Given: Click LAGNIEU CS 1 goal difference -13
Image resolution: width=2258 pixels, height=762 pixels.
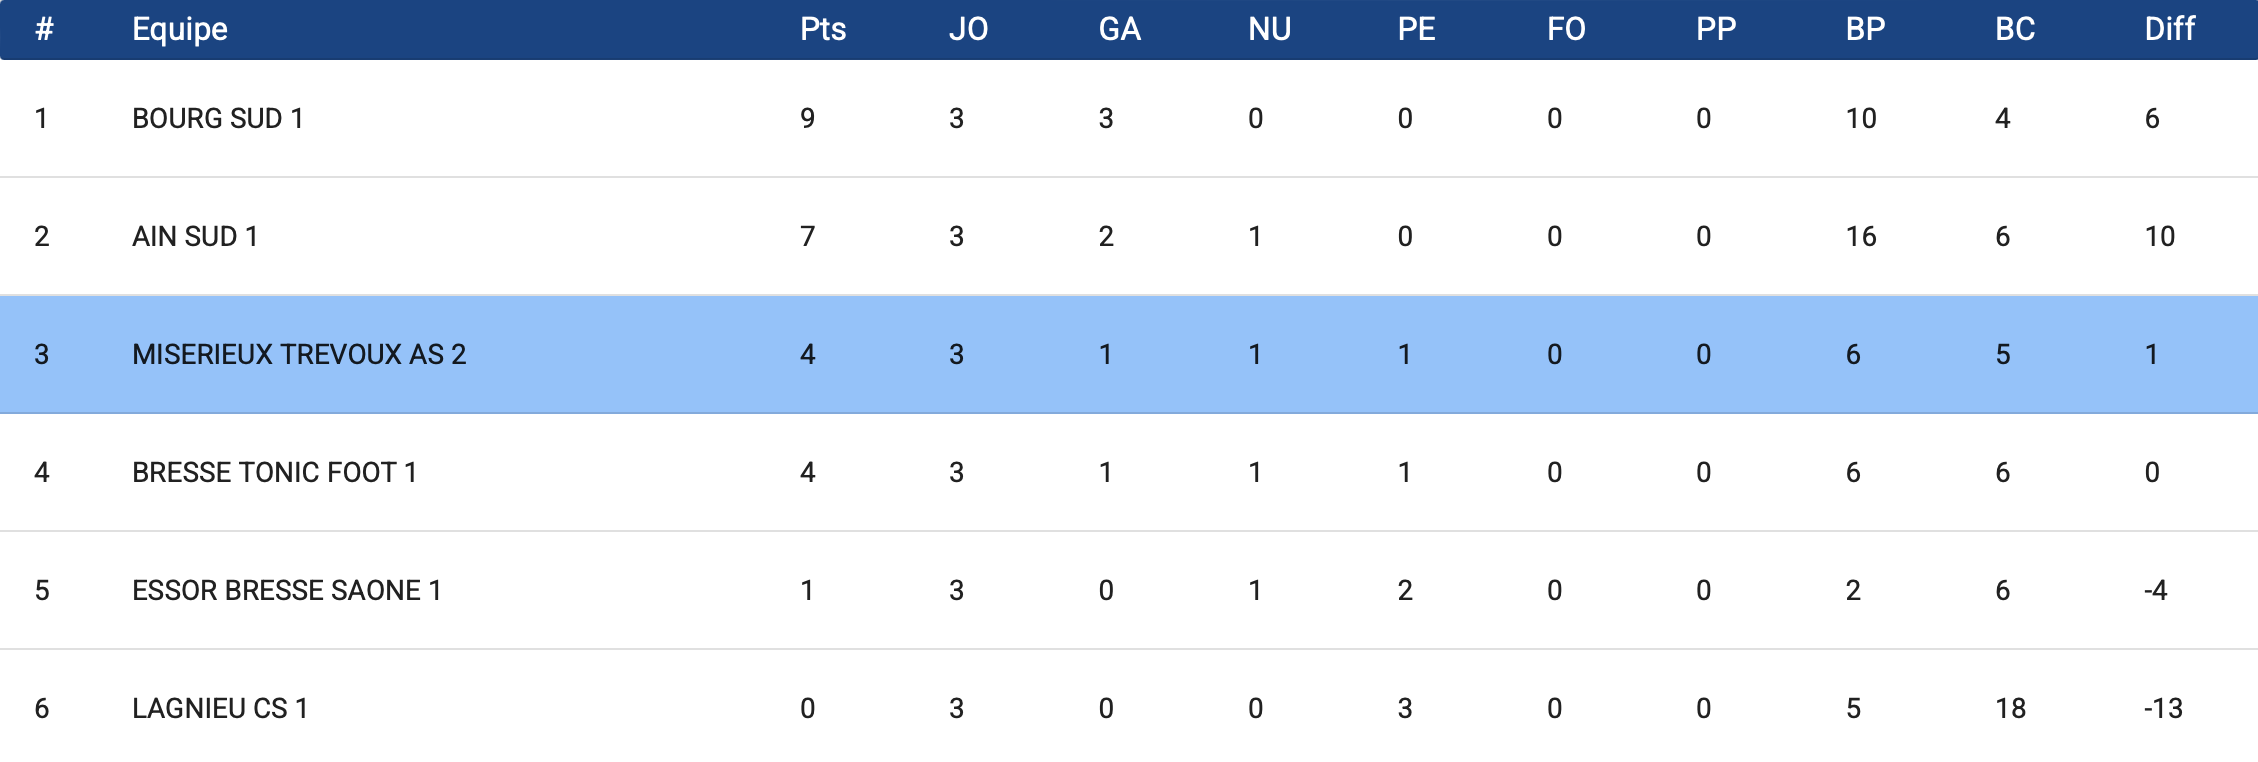Looking at the screenshot, I should coord(2163,708).
